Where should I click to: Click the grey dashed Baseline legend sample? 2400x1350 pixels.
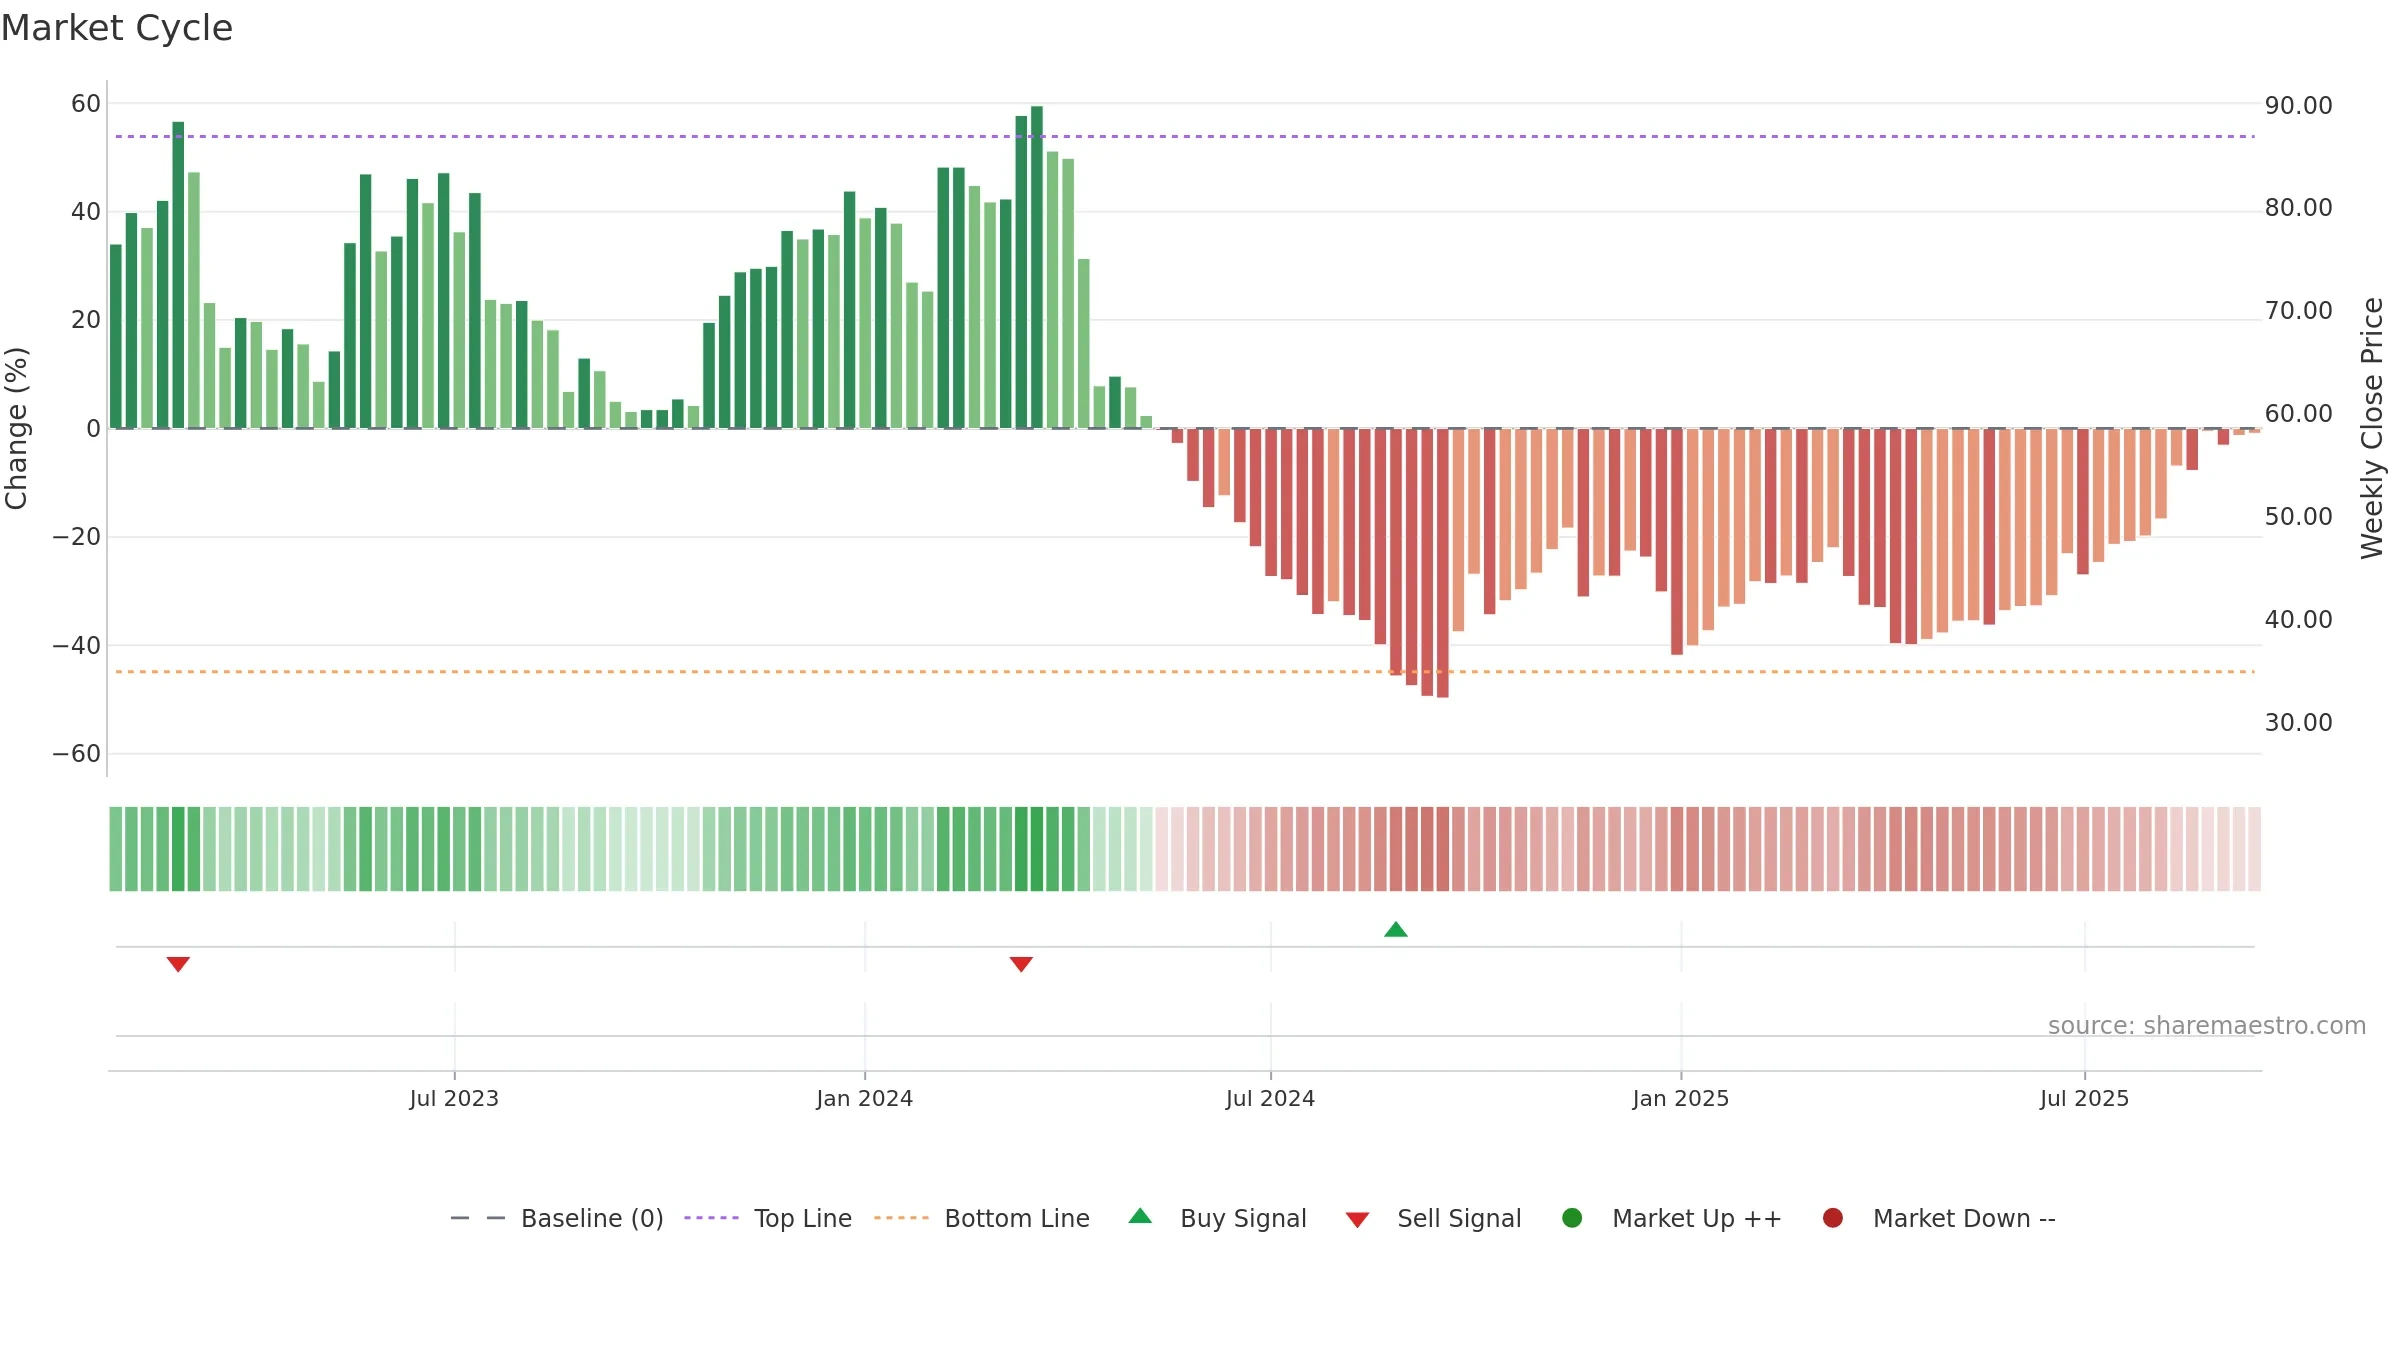click(x=478, y=1218)
